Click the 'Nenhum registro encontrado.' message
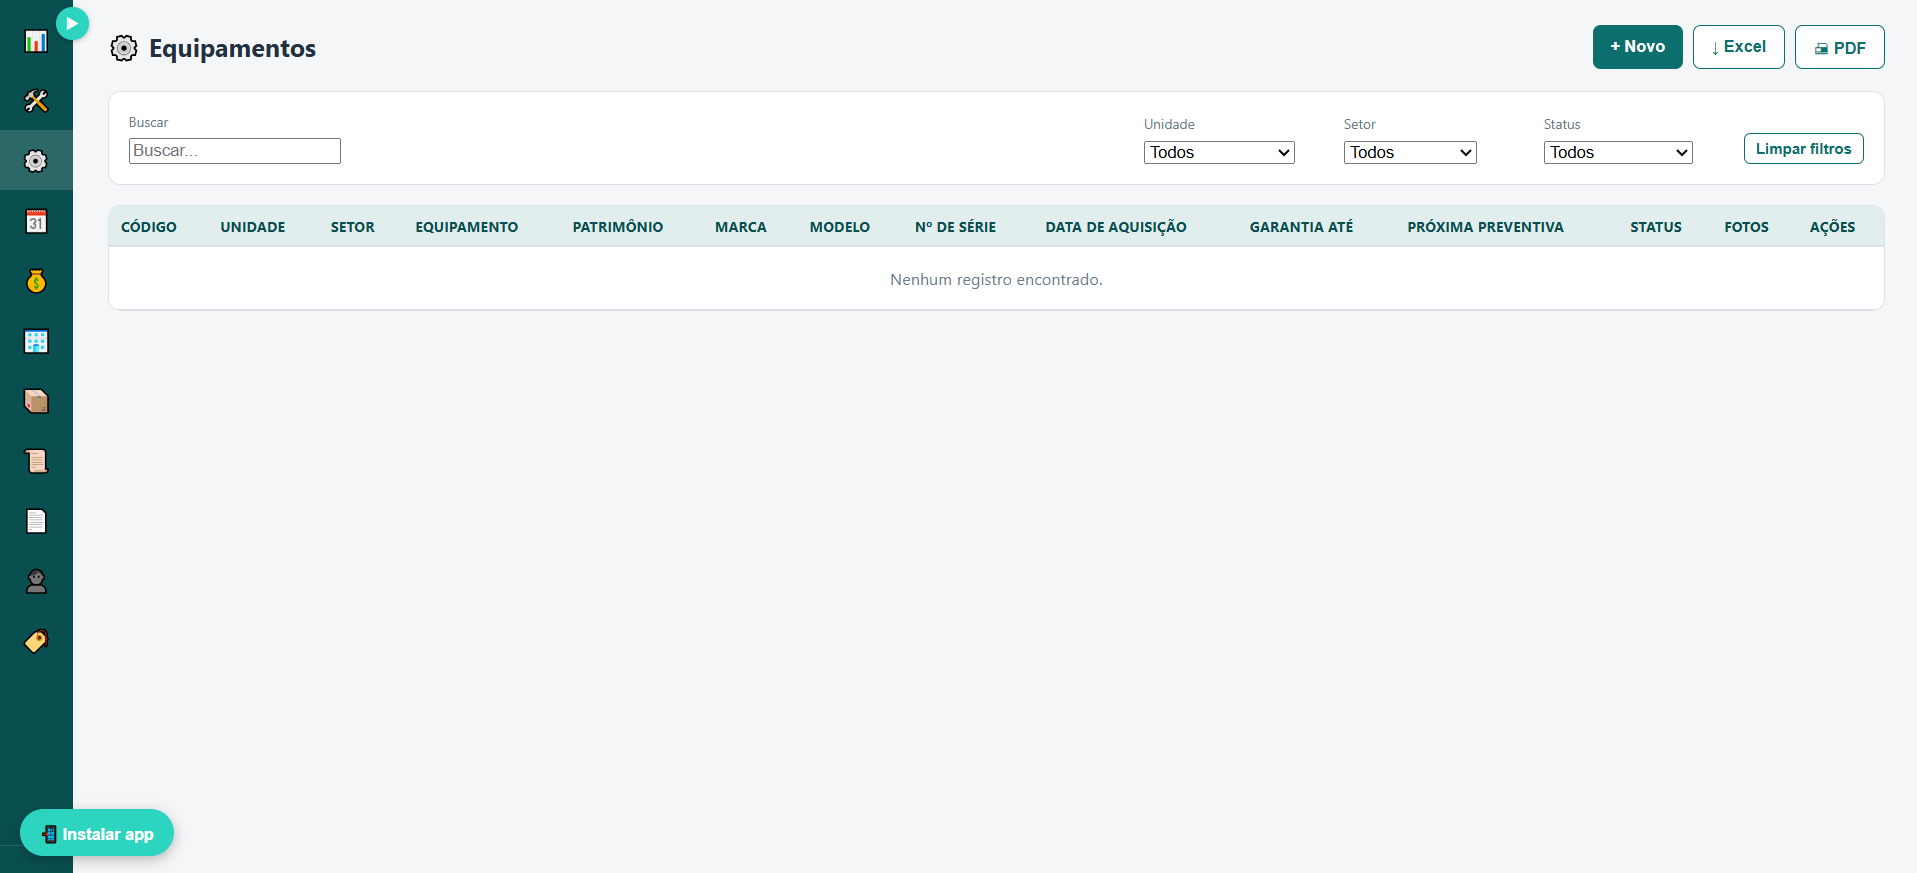Screen dimensions: 1917x873 tap(996, 280)
